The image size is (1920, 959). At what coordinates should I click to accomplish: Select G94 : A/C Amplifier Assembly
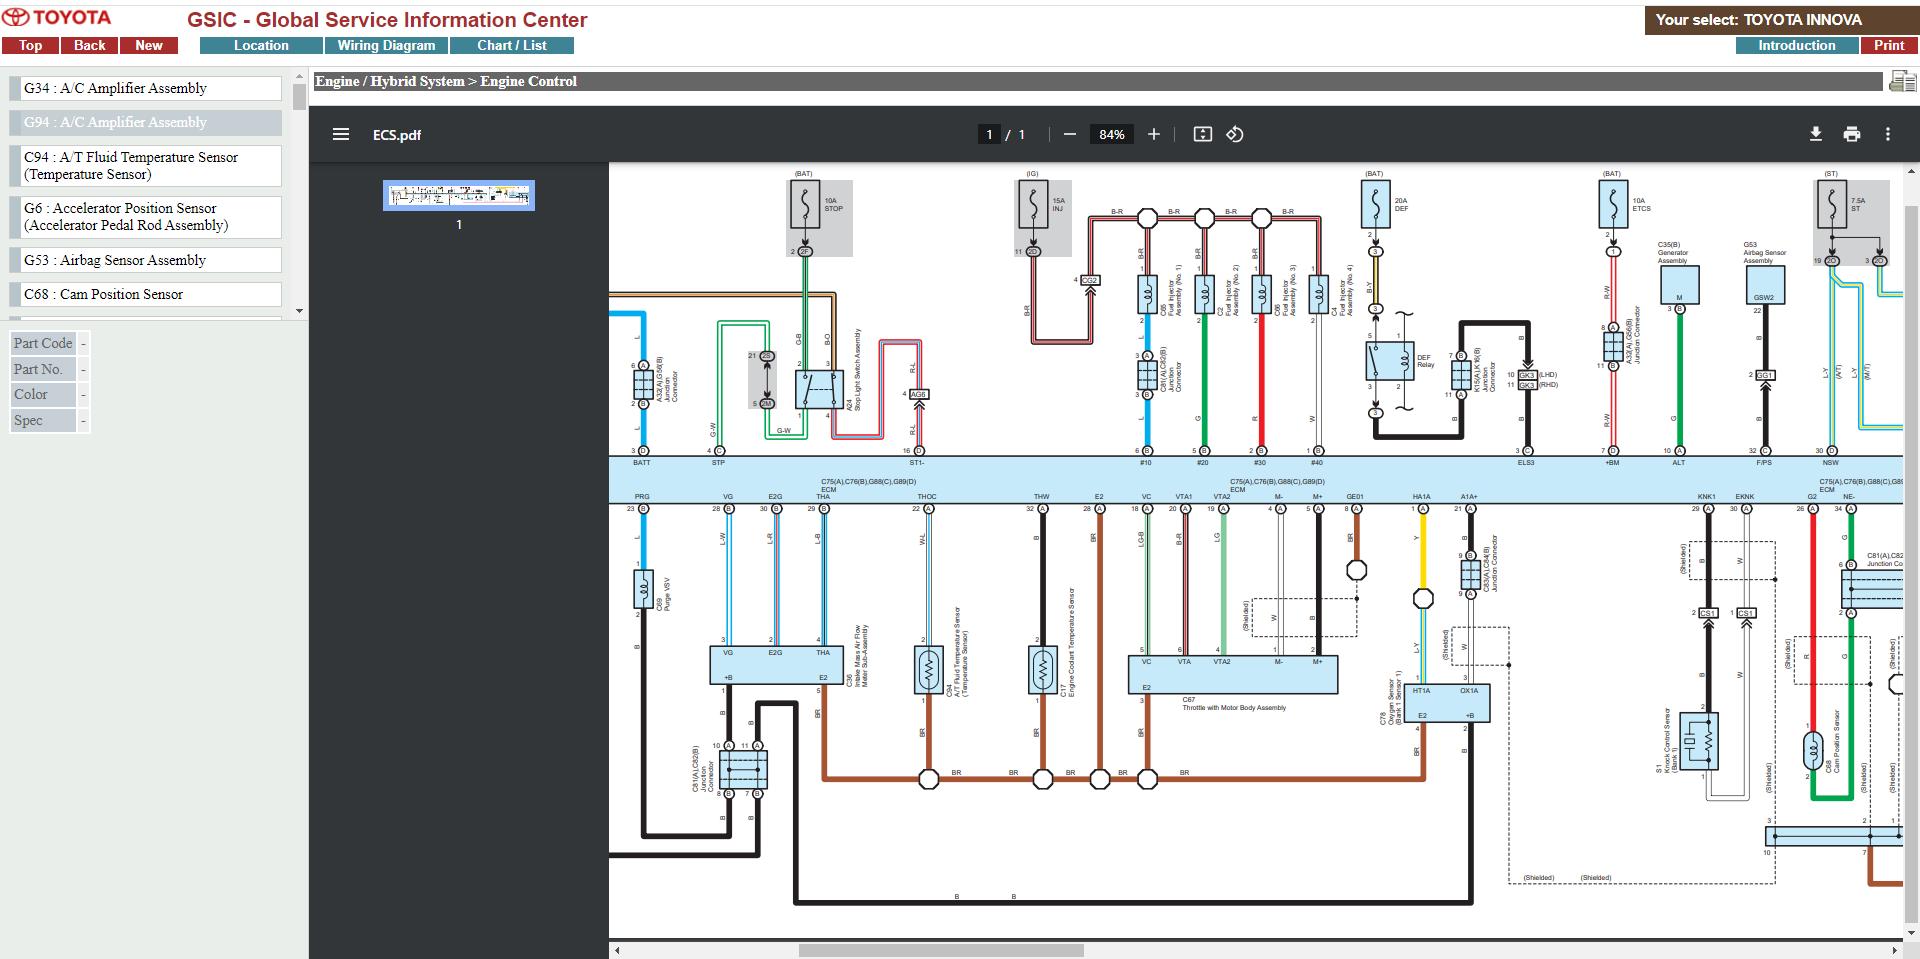[146, 122]
